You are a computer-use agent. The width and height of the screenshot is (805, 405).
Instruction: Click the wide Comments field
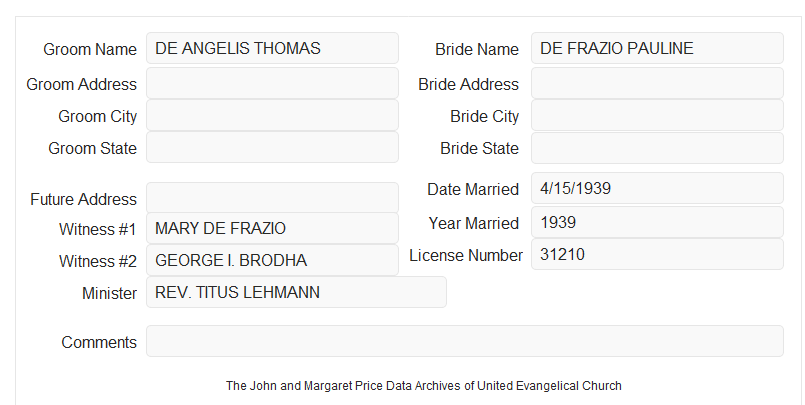pos(465,341)
